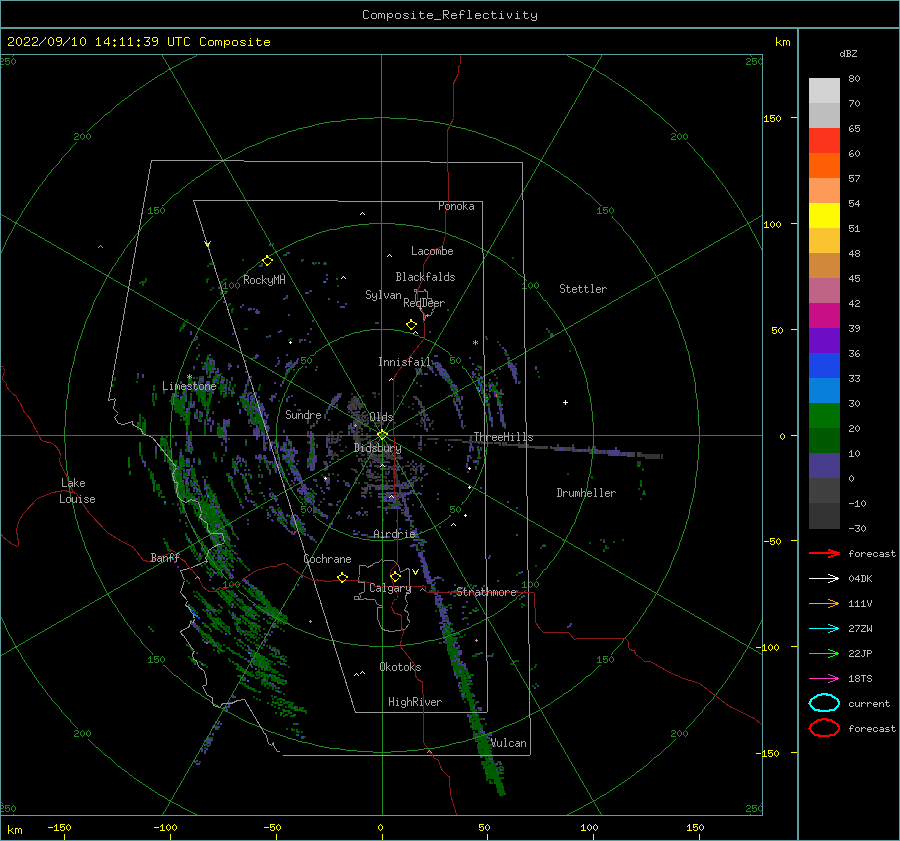Screen dimensions: 900x841
Task: Click the yellow diamond below Cochrane label
Action: (343, 578)
